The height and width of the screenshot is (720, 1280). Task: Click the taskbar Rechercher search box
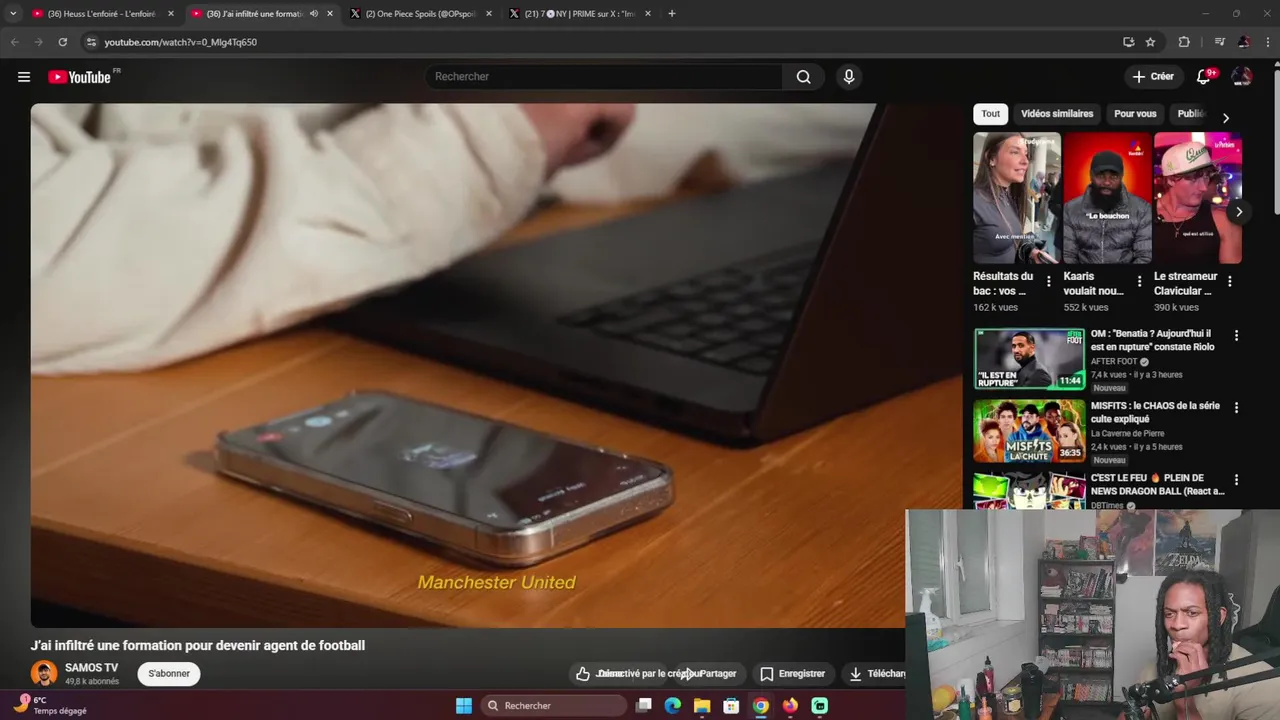(x=554, y=706)
